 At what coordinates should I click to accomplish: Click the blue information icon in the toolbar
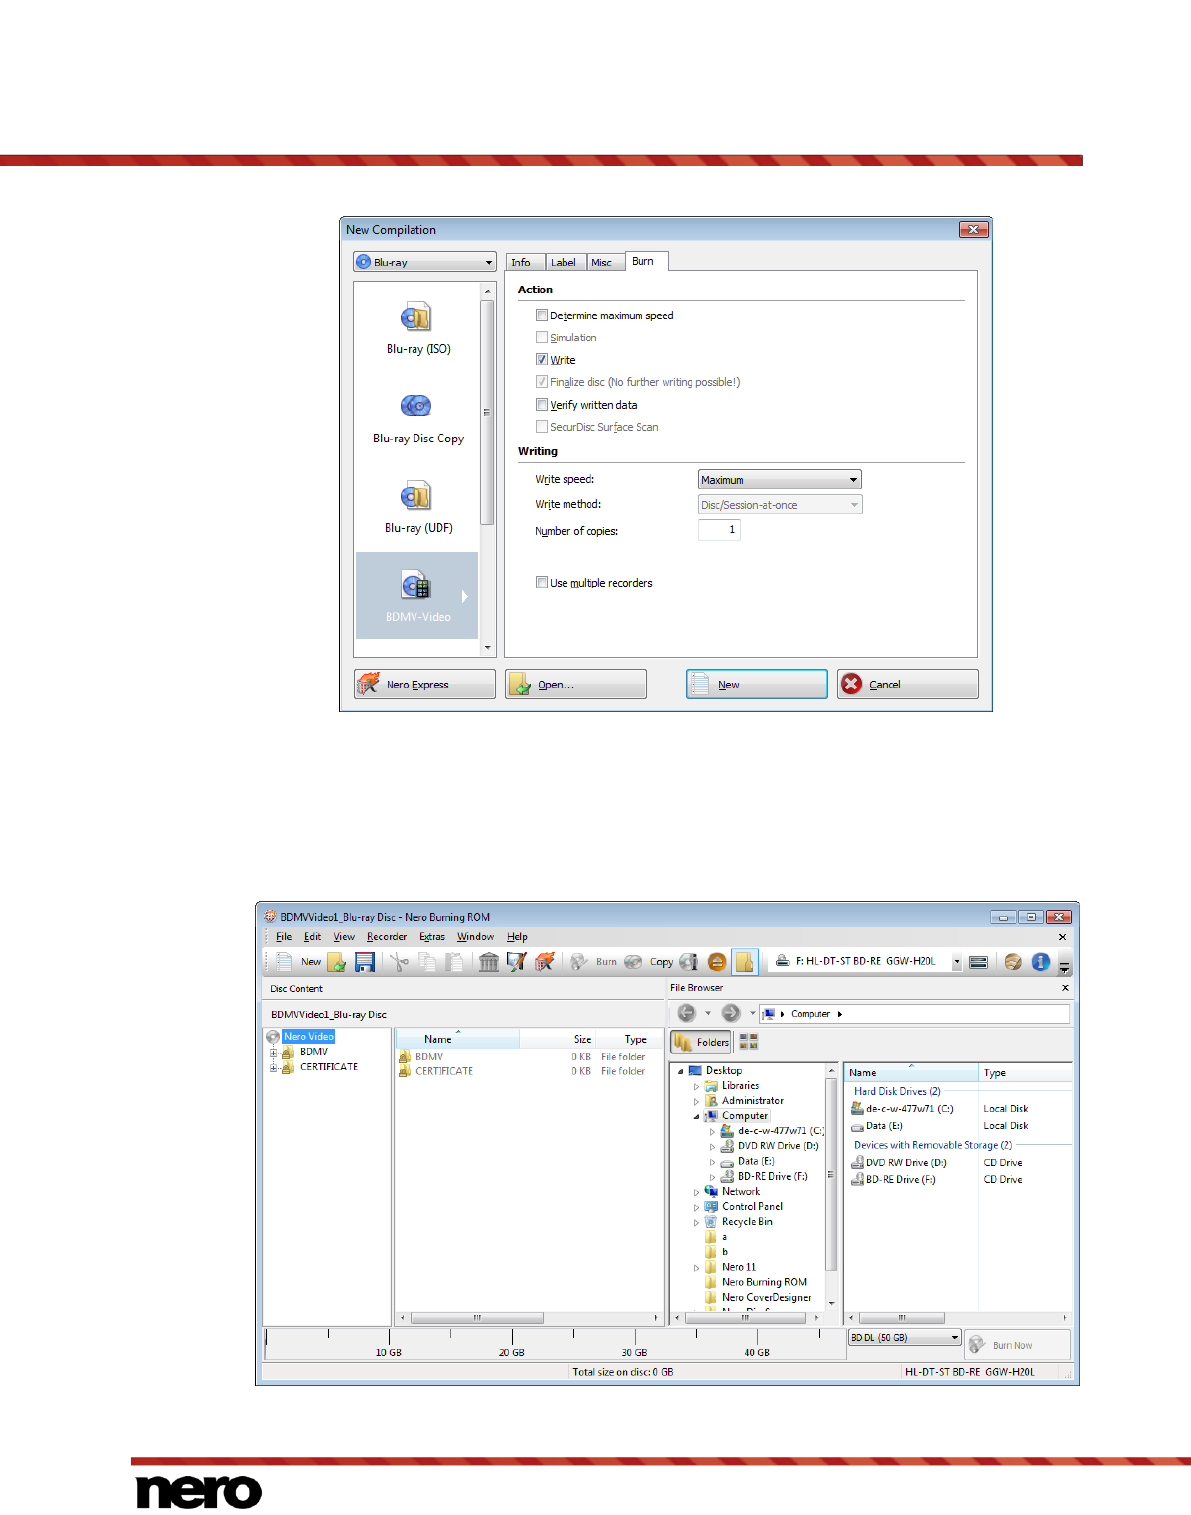(1041, 962)
